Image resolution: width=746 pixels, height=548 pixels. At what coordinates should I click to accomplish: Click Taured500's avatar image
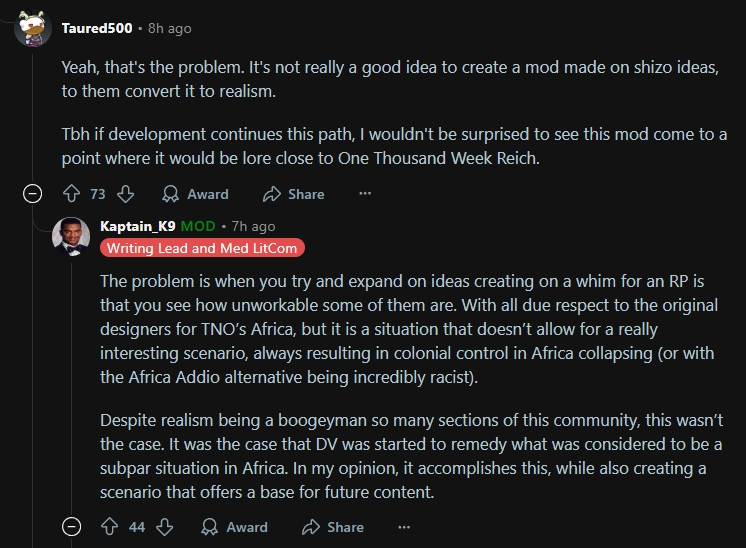pyautogui.click(x=33, y=28)
